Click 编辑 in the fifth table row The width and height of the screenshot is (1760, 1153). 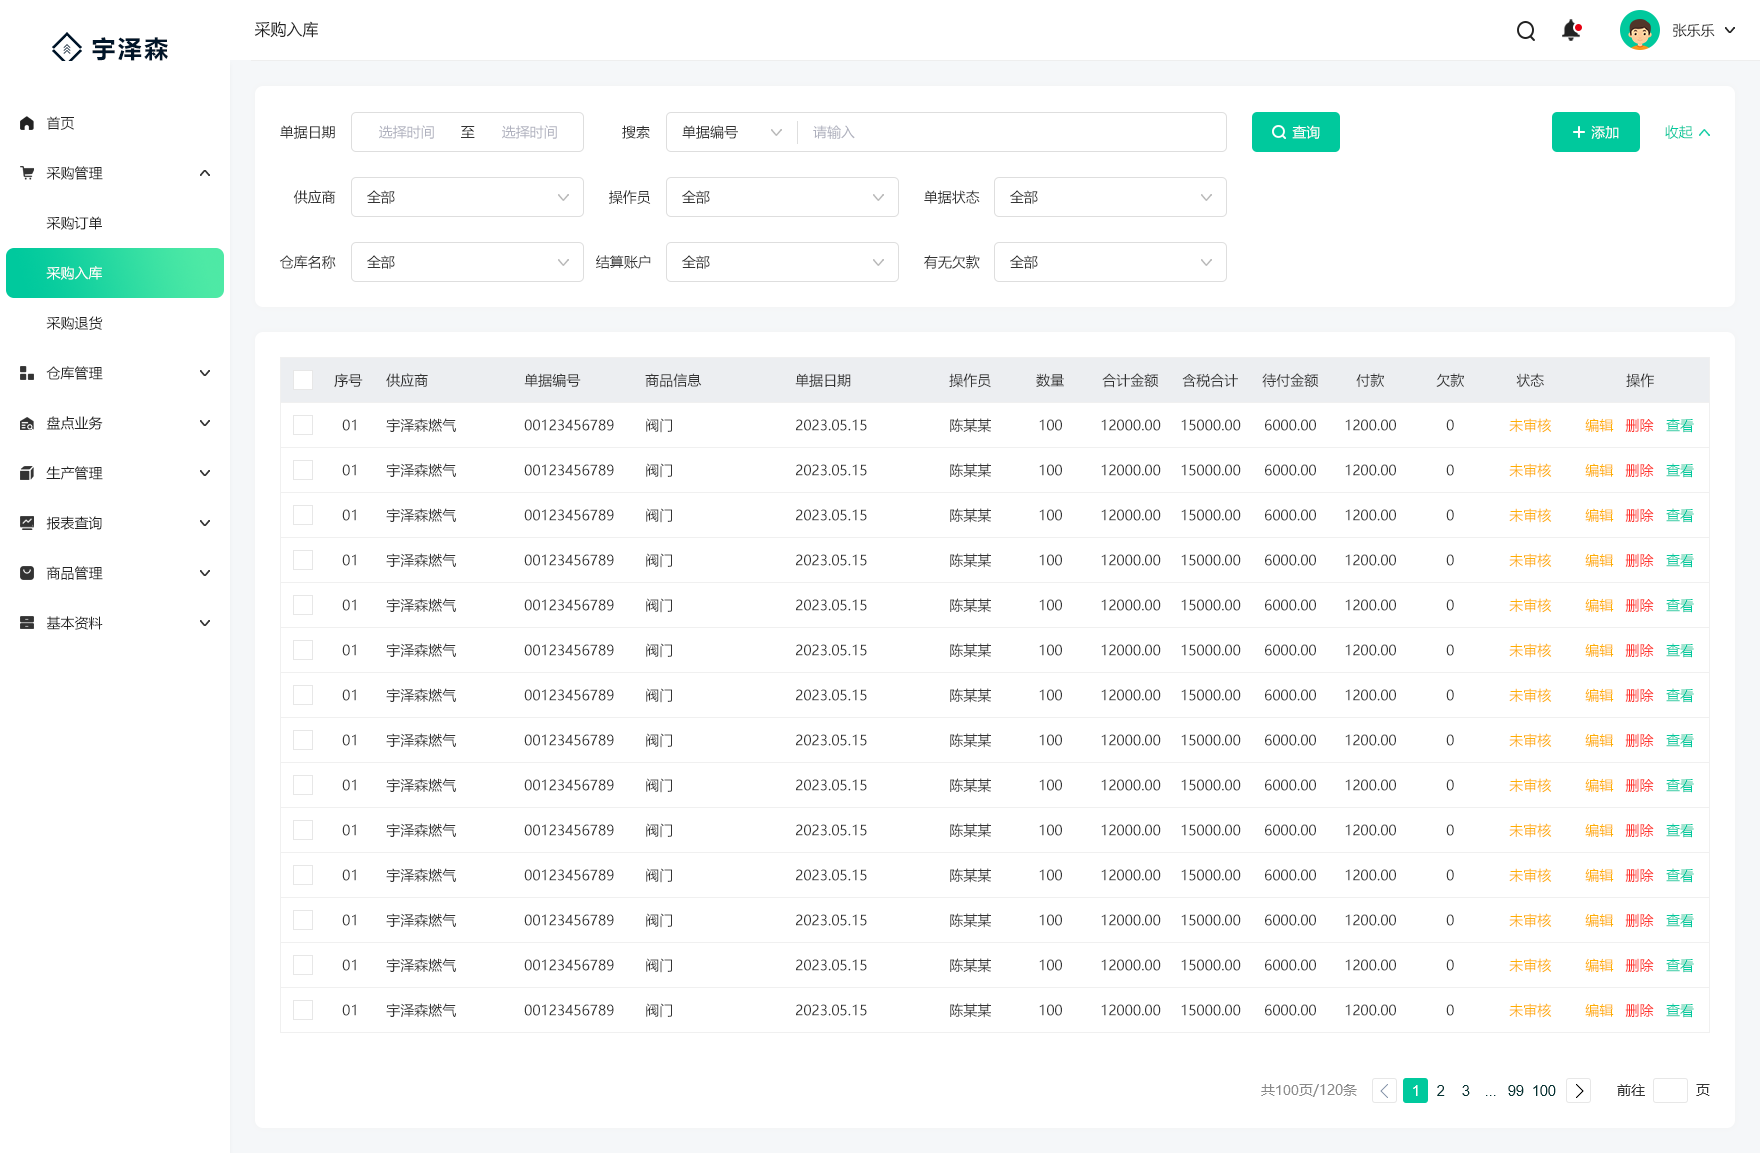click(x=1599, y=605)
